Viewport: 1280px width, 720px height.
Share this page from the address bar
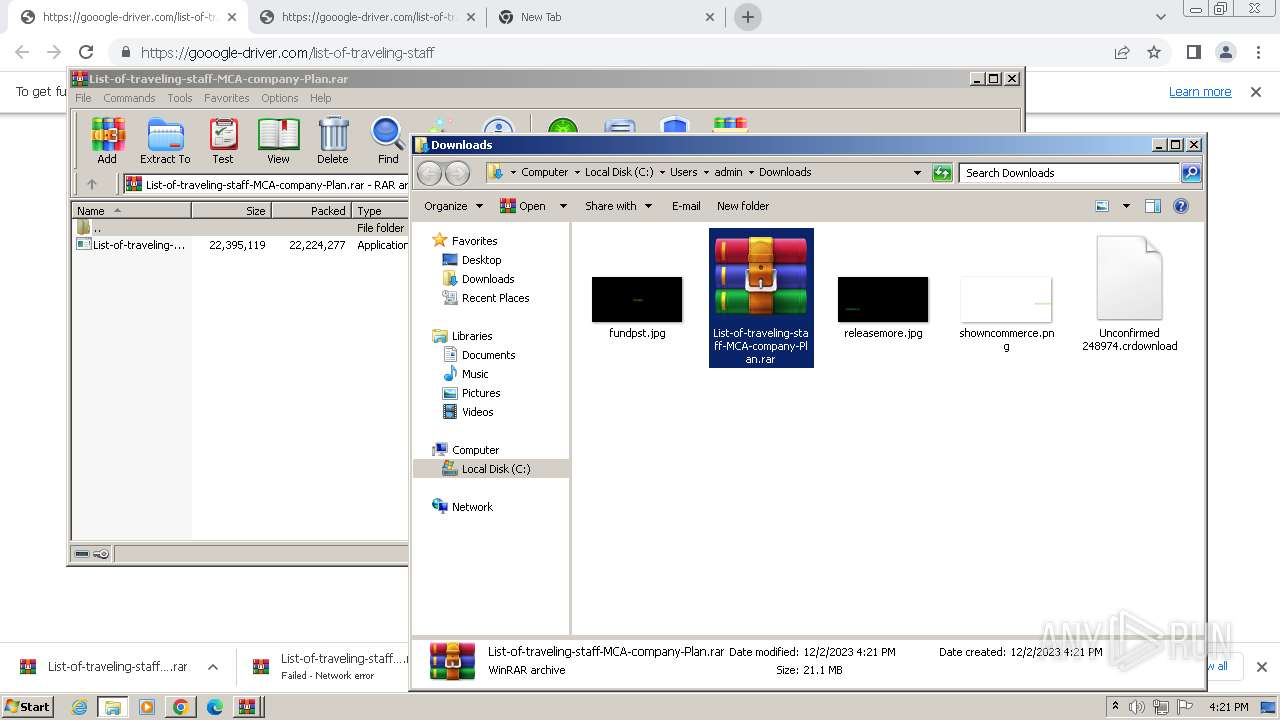[x=1122, y=52]
